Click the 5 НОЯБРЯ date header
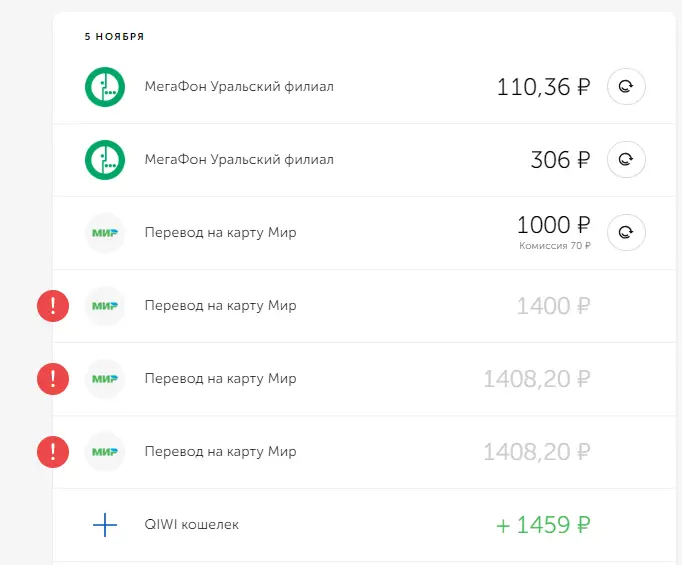Viewport: 682px width, 565px height. [x=114, y=37]
